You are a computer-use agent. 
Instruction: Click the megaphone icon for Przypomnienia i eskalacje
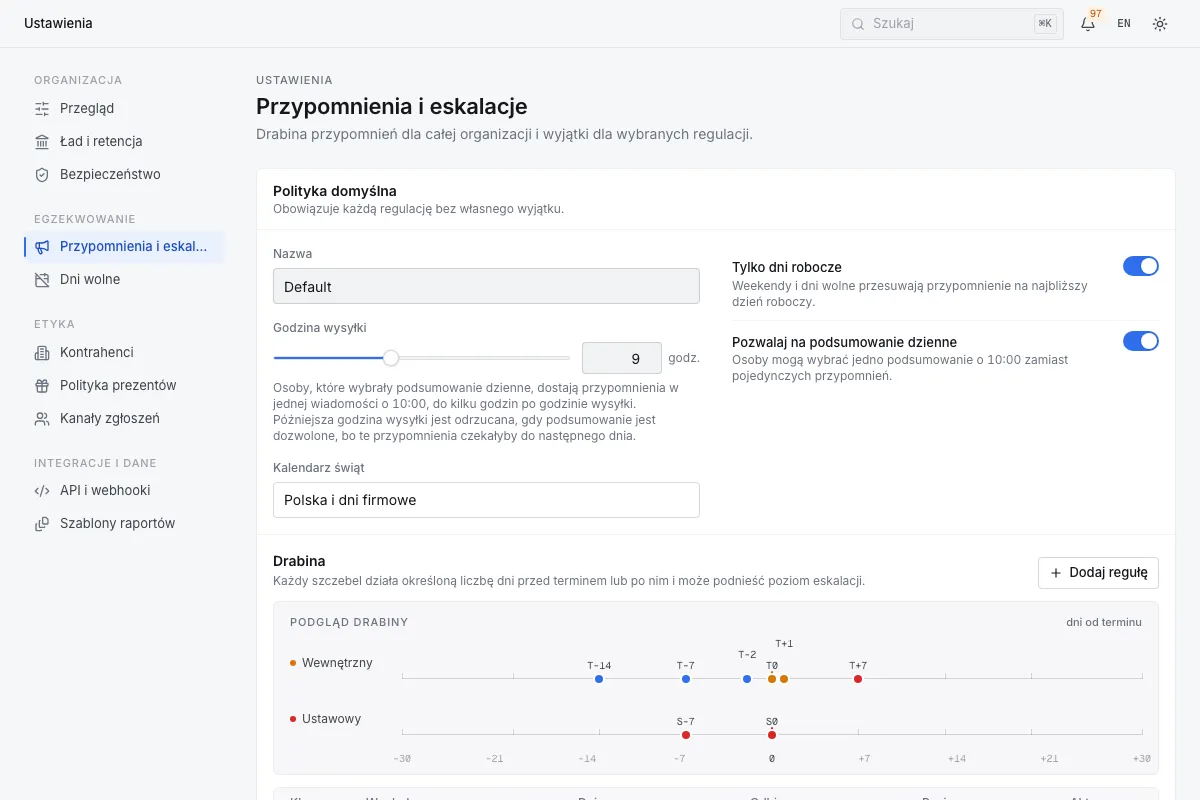point(42,246)
